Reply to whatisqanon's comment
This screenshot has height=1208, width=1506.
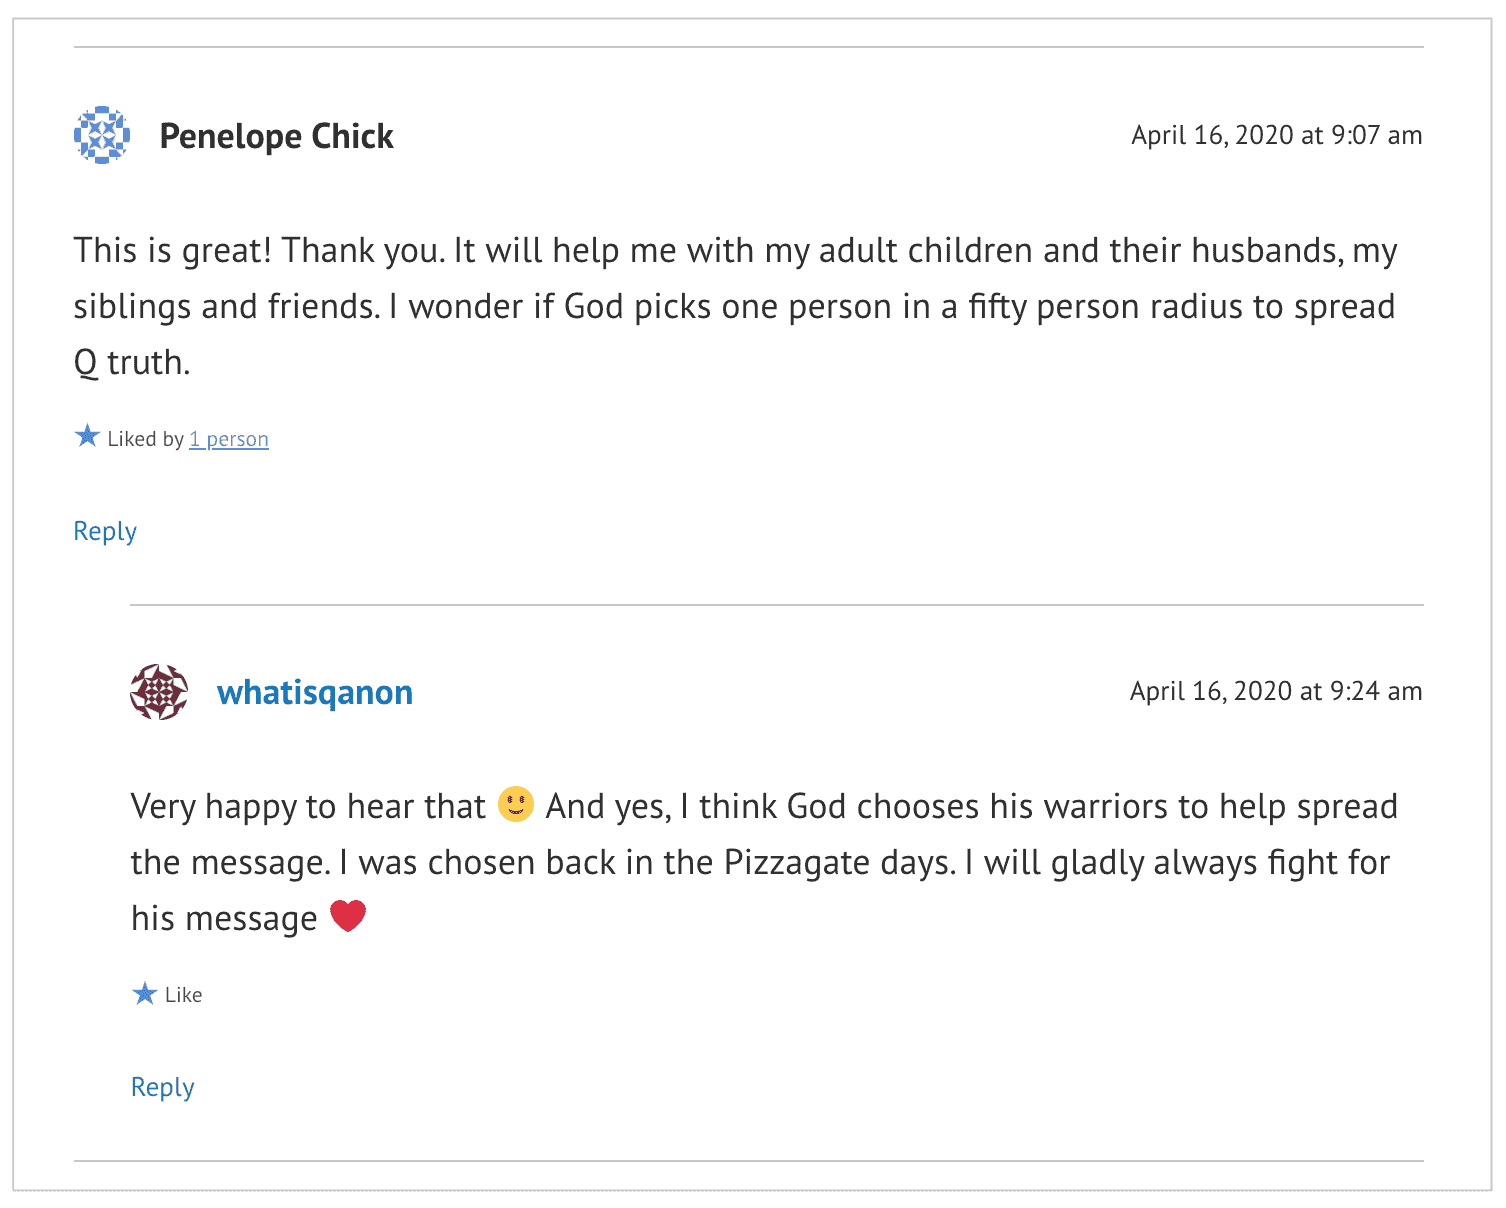click(162, 1087)
